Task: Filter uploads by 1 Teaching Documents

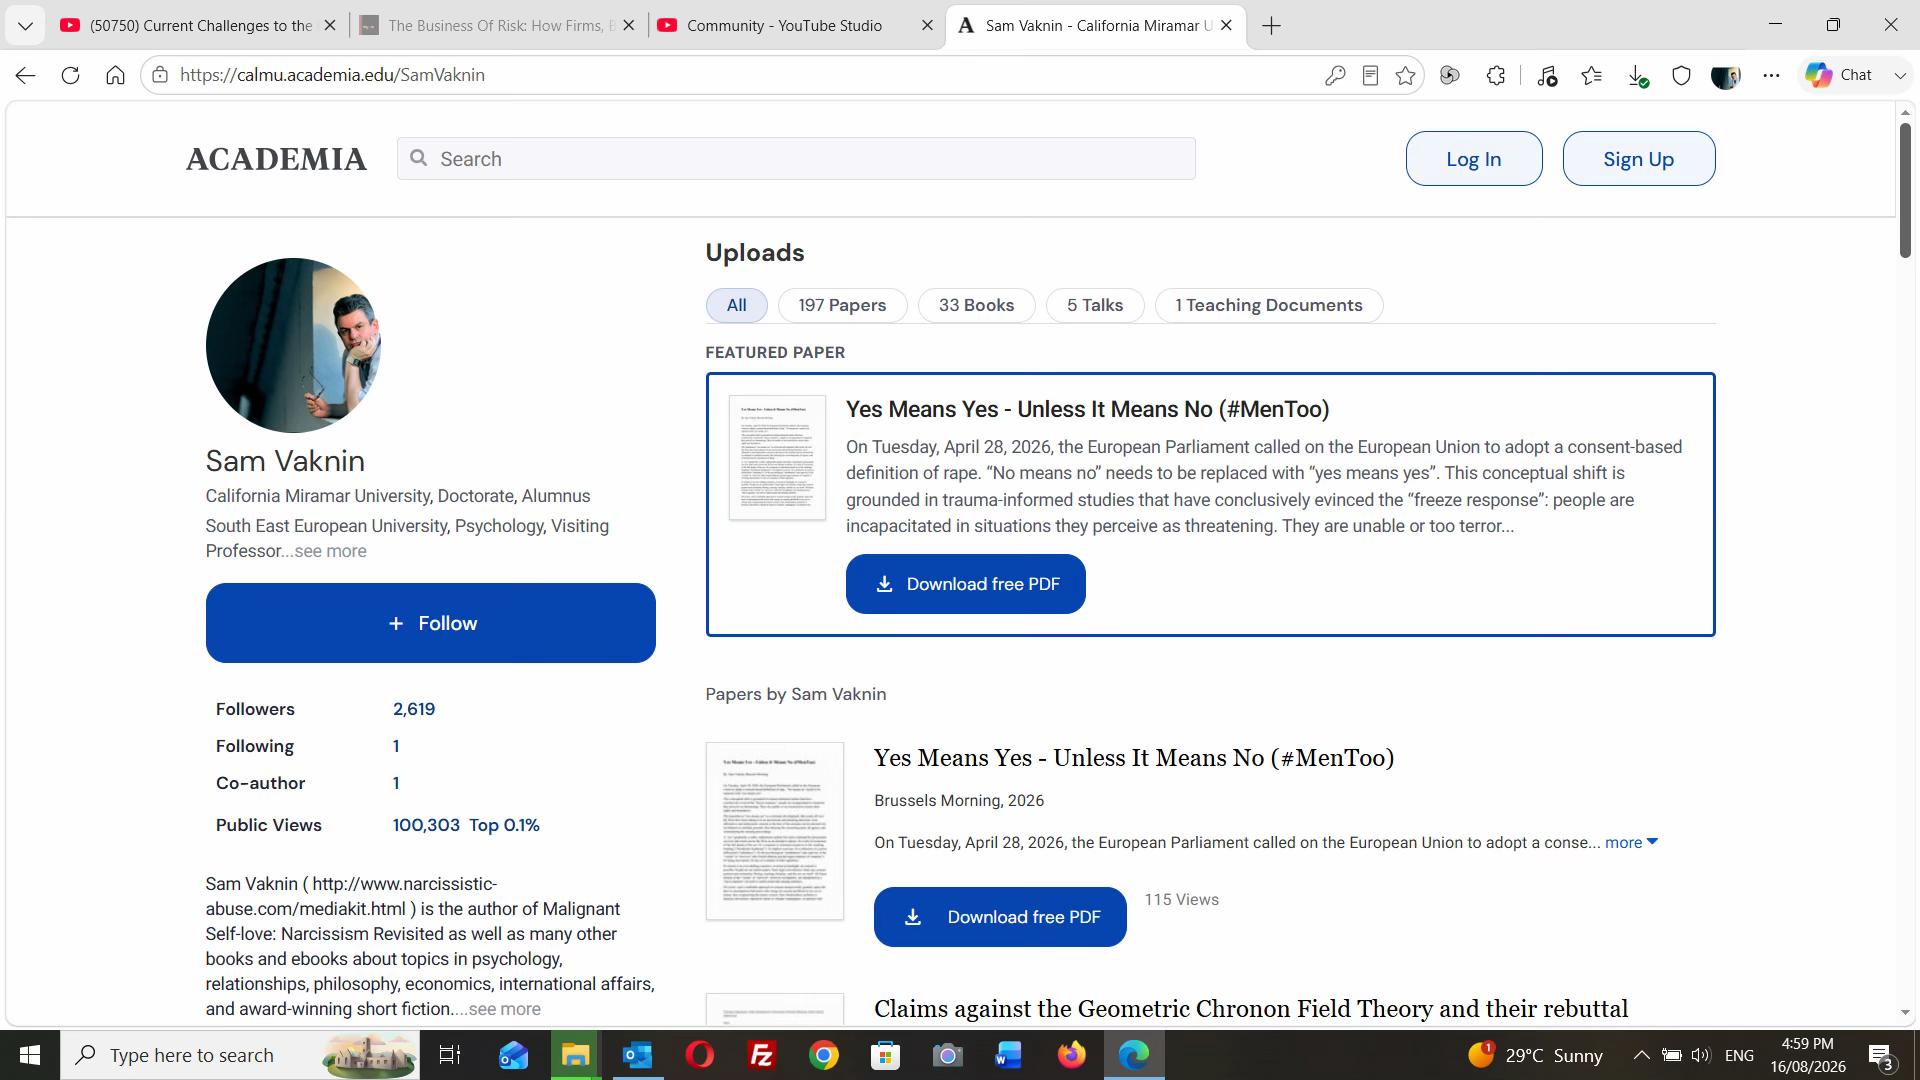Action: [x=1269, y=305]
